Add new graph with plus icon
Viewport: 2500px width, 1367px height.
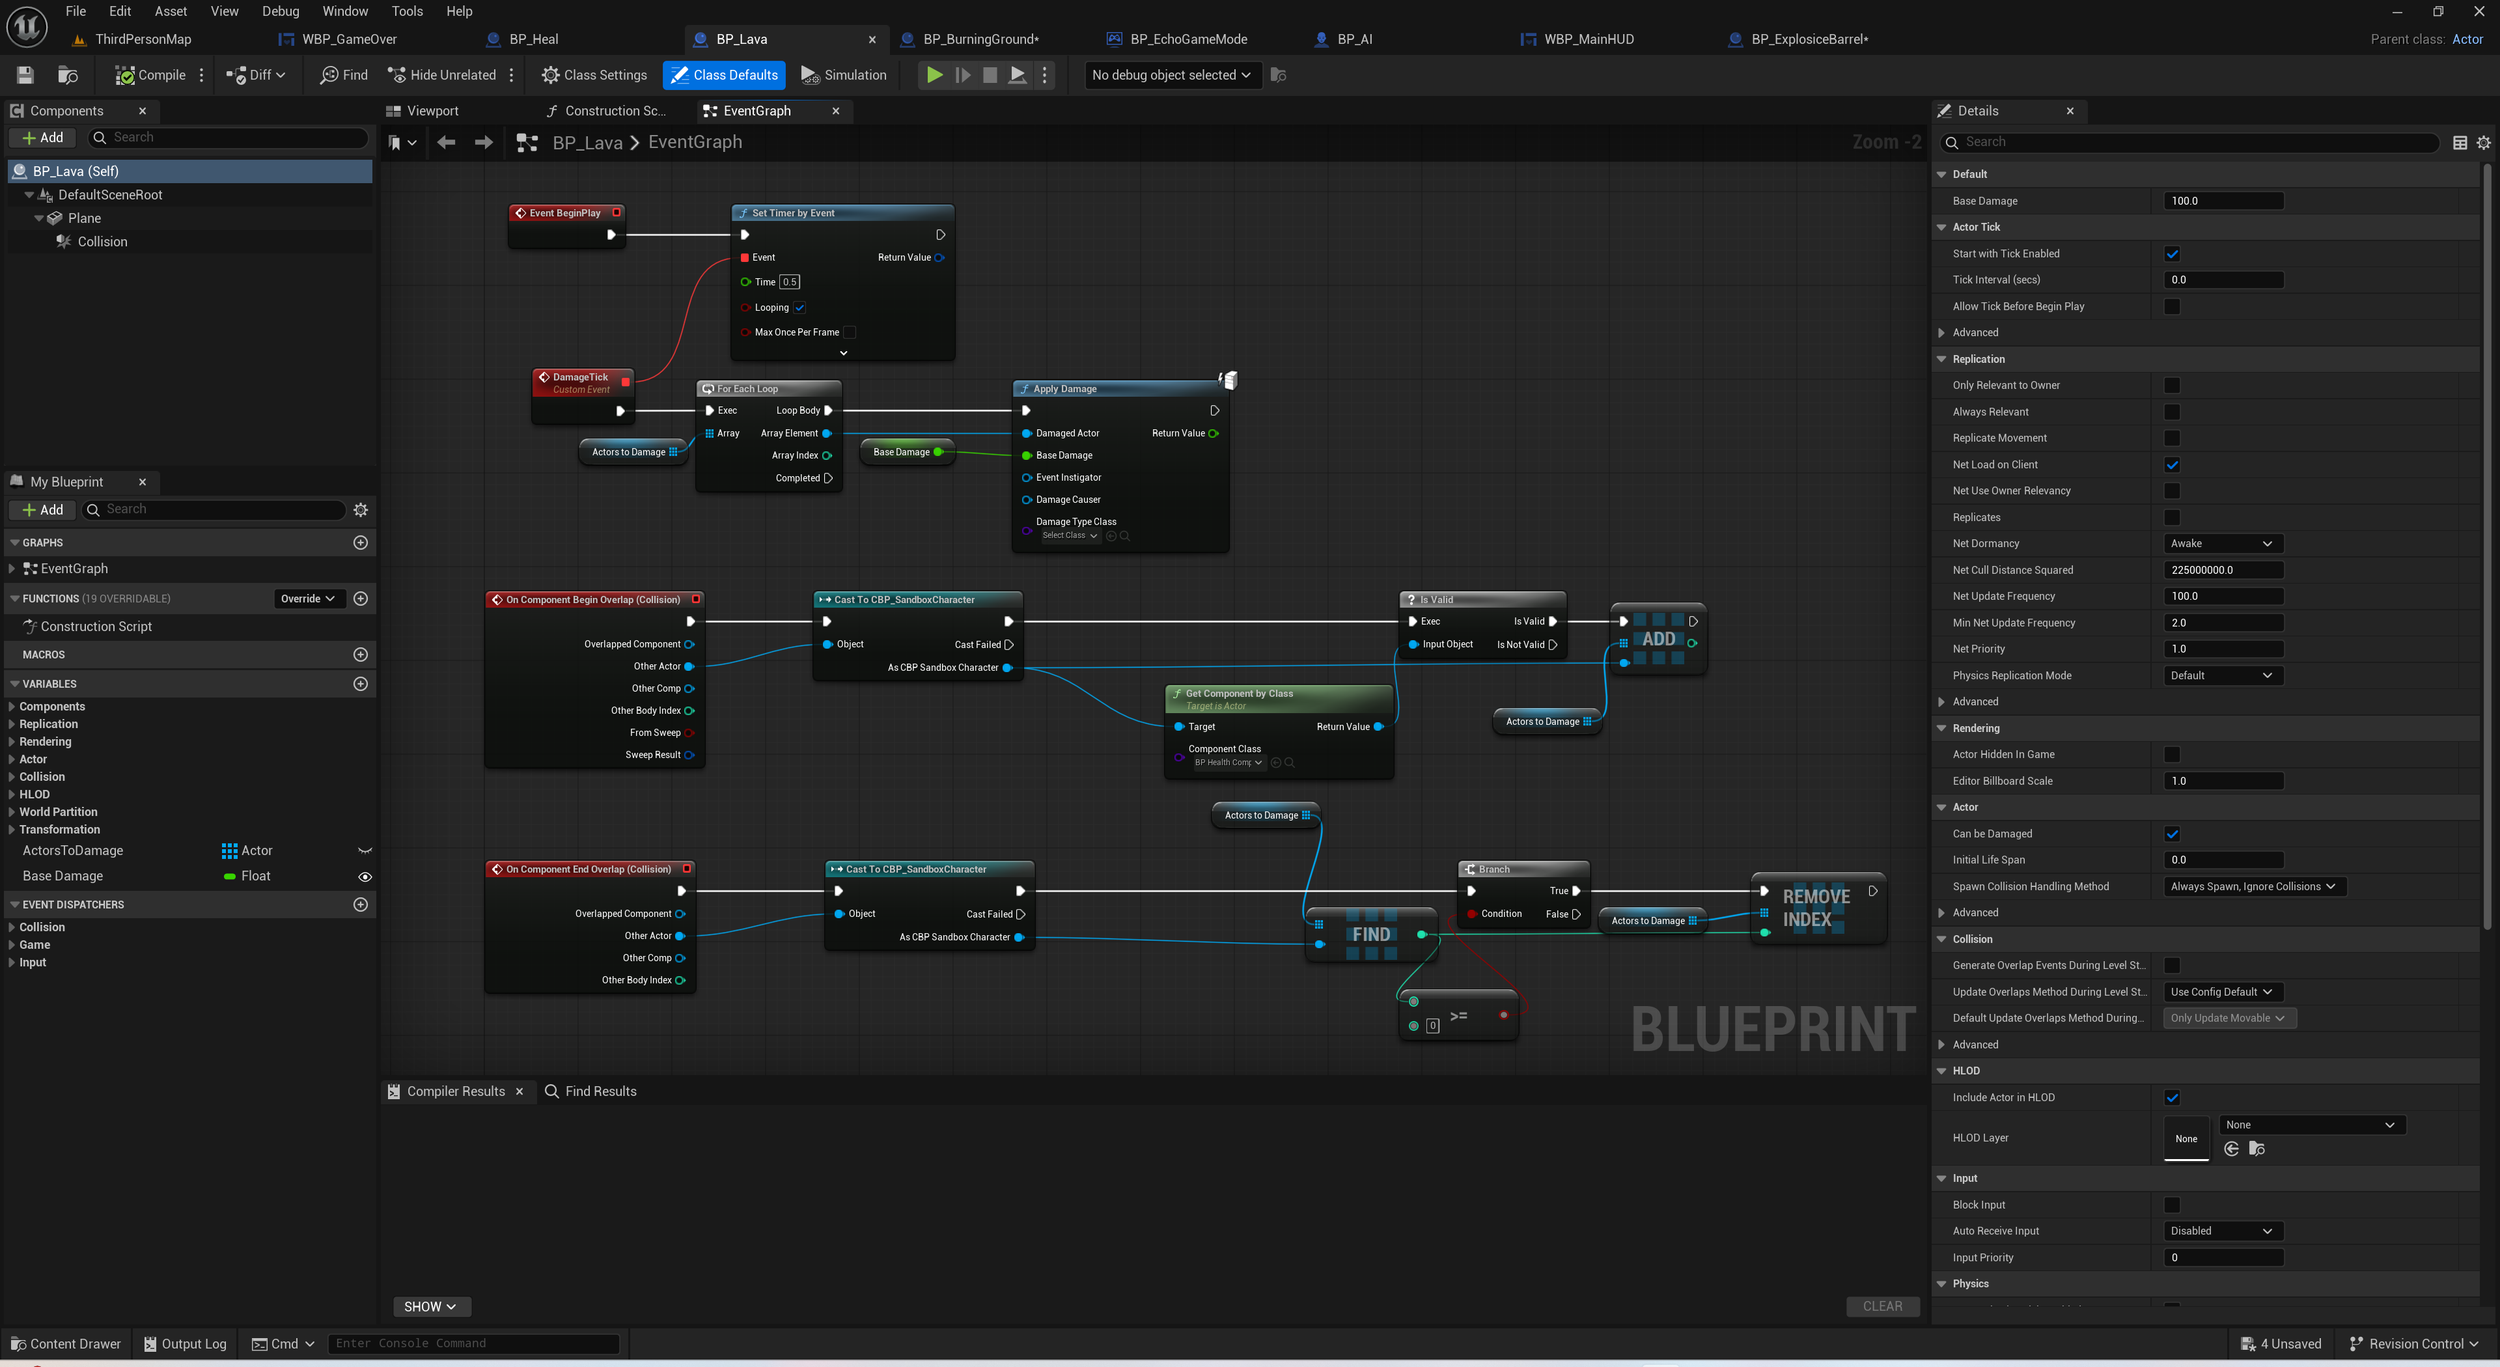pyautogui.click(x=361, y=542)
